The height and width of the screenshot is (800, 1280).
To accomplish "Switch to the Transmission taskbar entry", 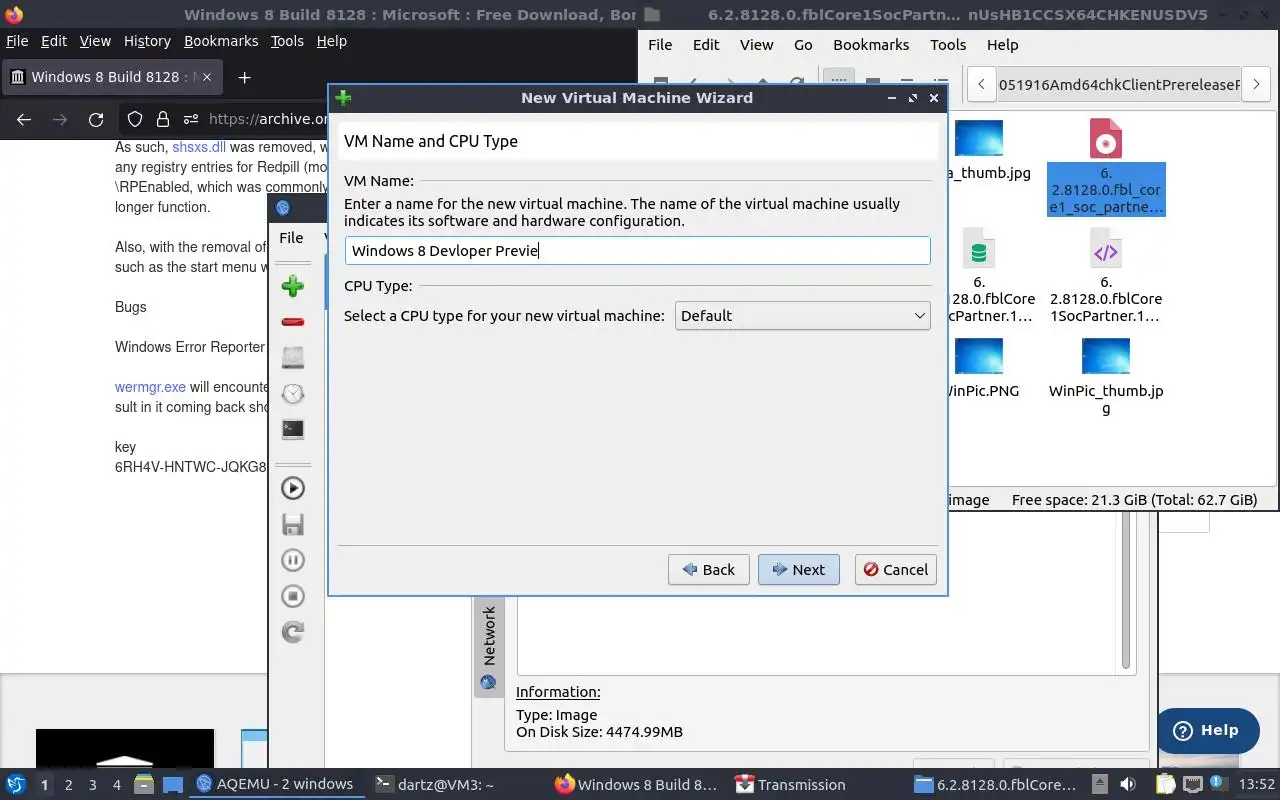I will pyautogui.click(x=790, y=784).
